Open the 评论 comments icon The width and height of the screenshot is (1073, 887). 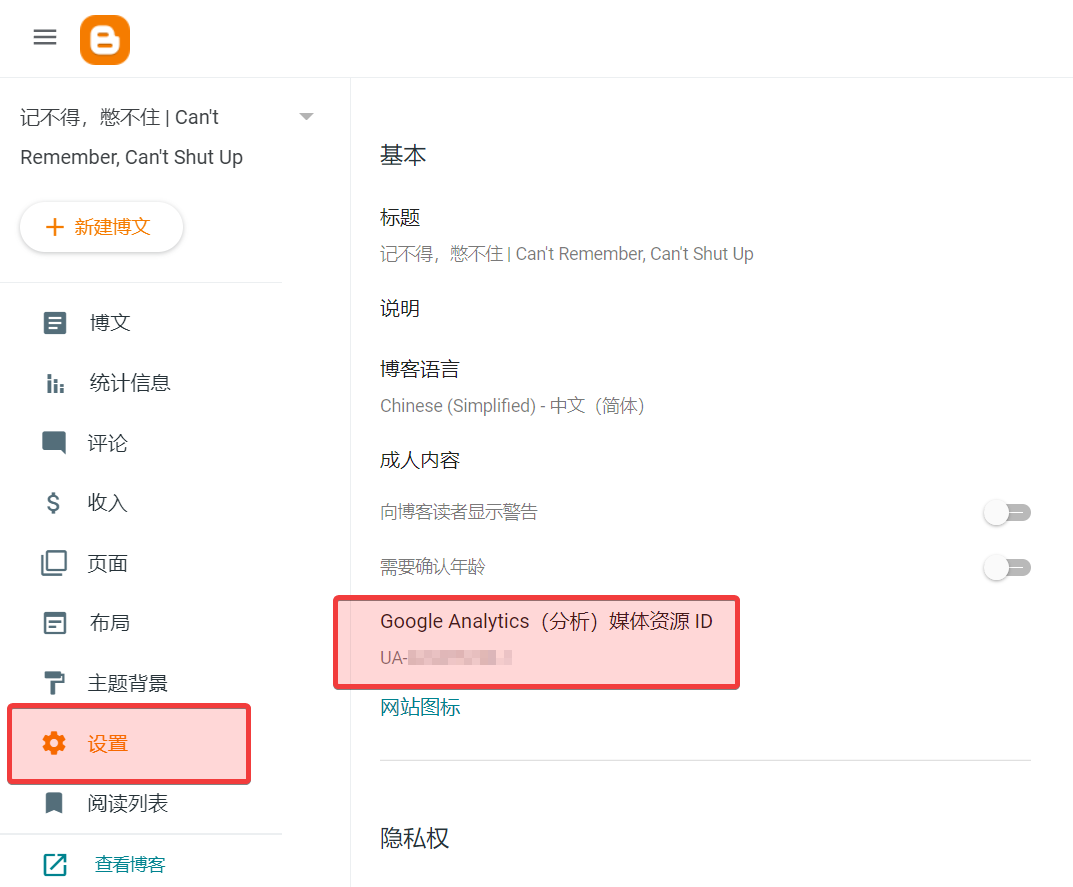tap(54, 443)
